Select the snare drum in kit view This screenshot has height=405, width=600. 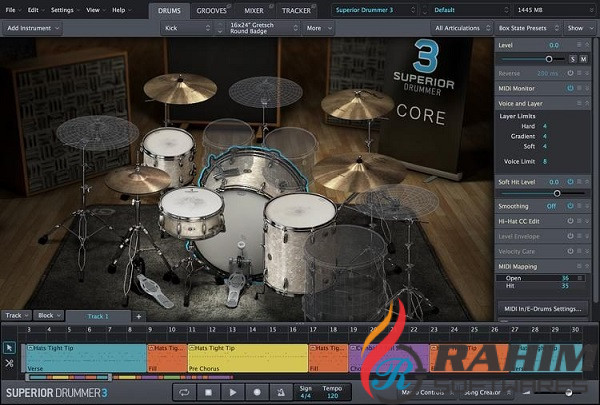(x=191, y=212)
